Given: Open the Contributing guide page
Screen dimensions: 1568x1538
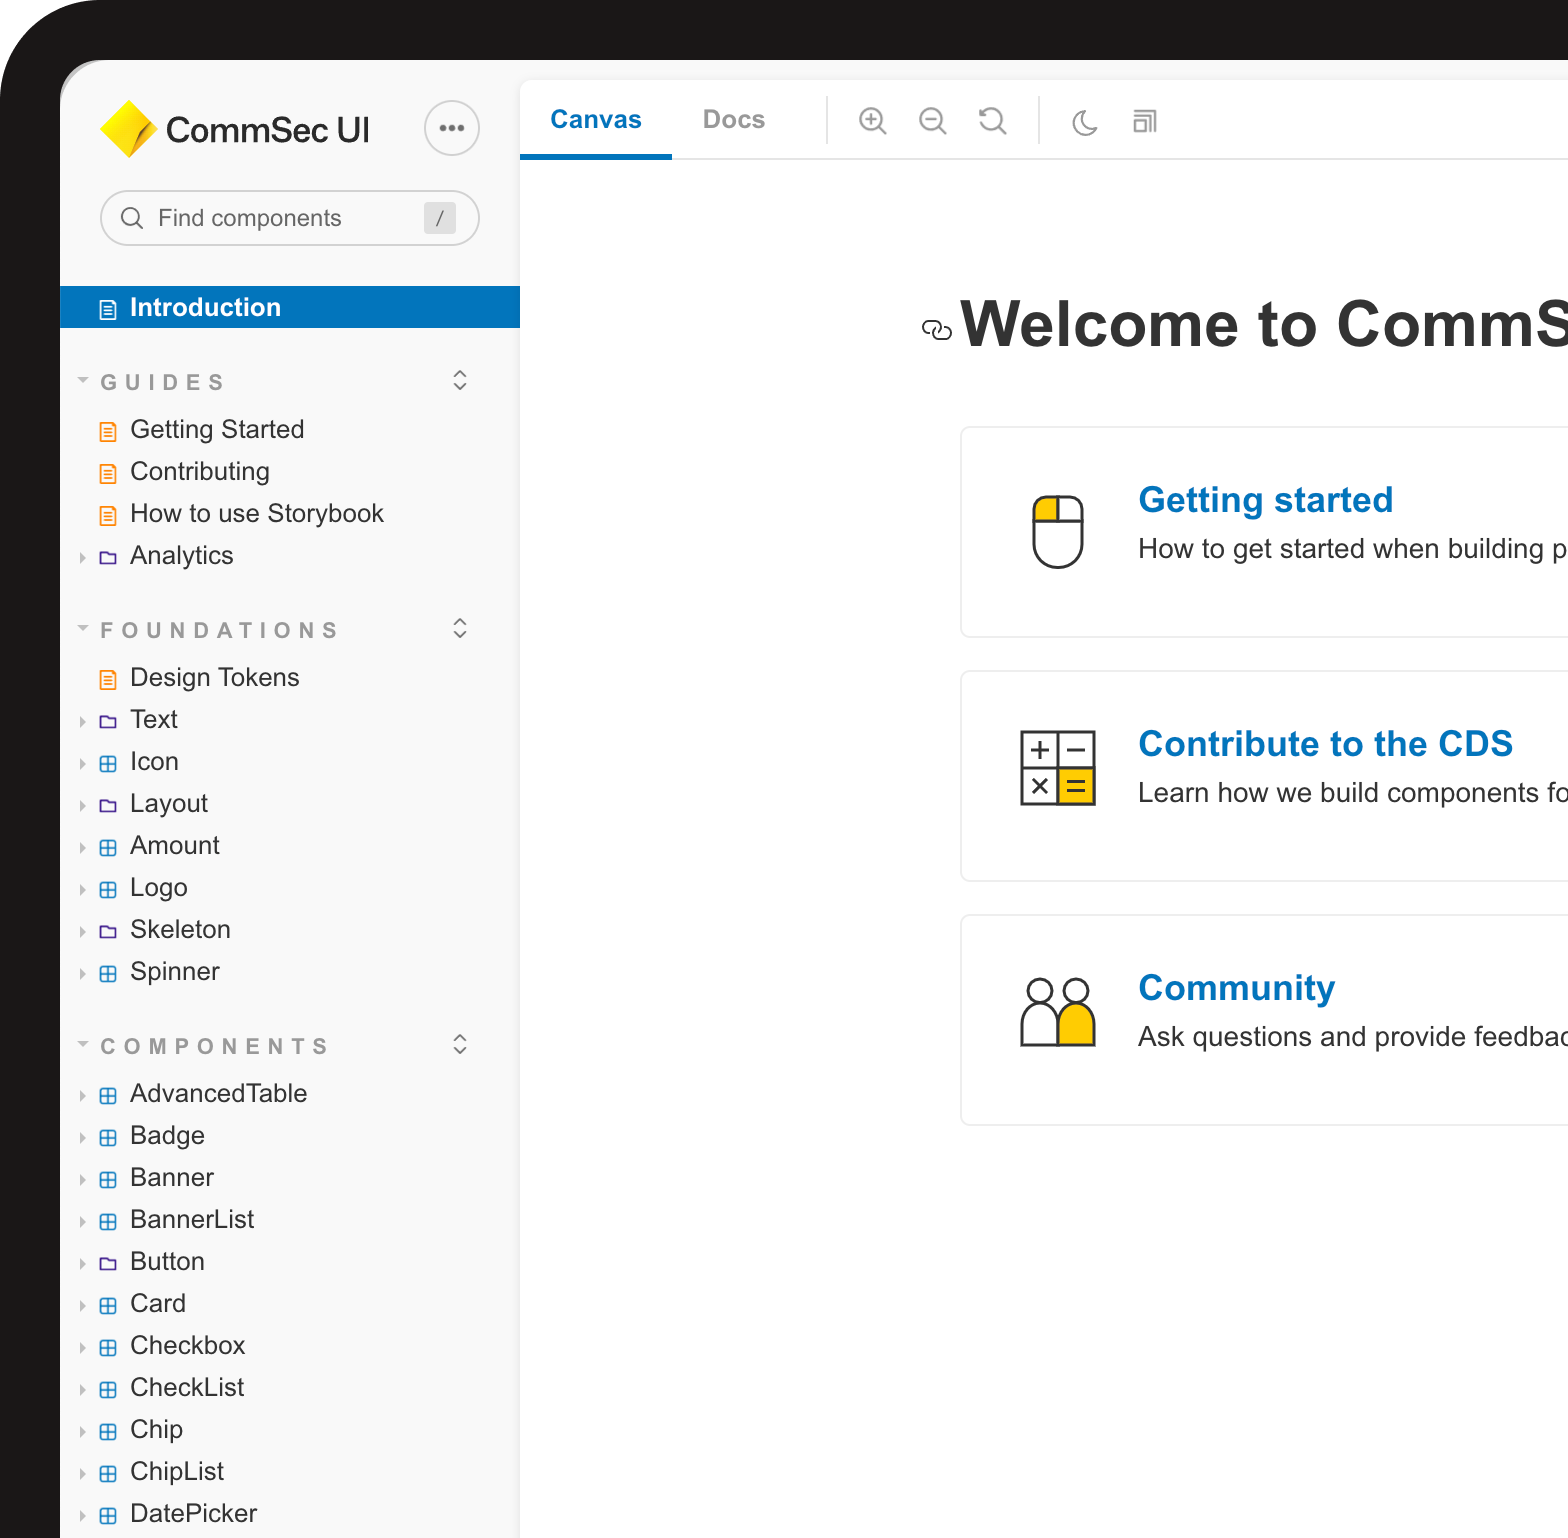Looking at the screenshot, I should pyautogui.click(x=200, y=471).
